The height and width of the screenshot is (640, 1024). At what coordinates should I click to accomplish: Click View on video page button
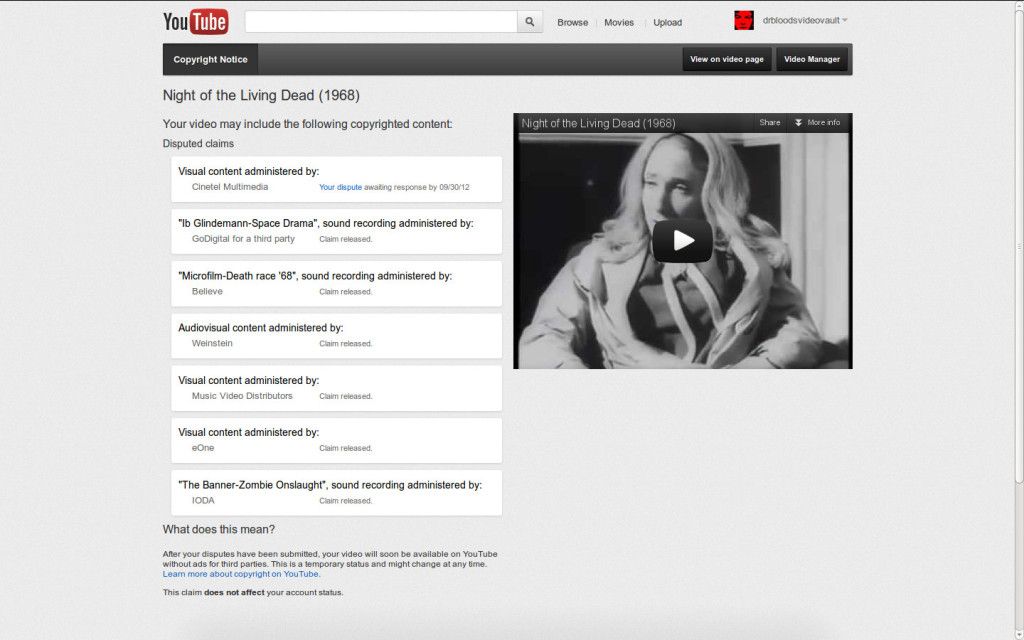click(727, 59)
